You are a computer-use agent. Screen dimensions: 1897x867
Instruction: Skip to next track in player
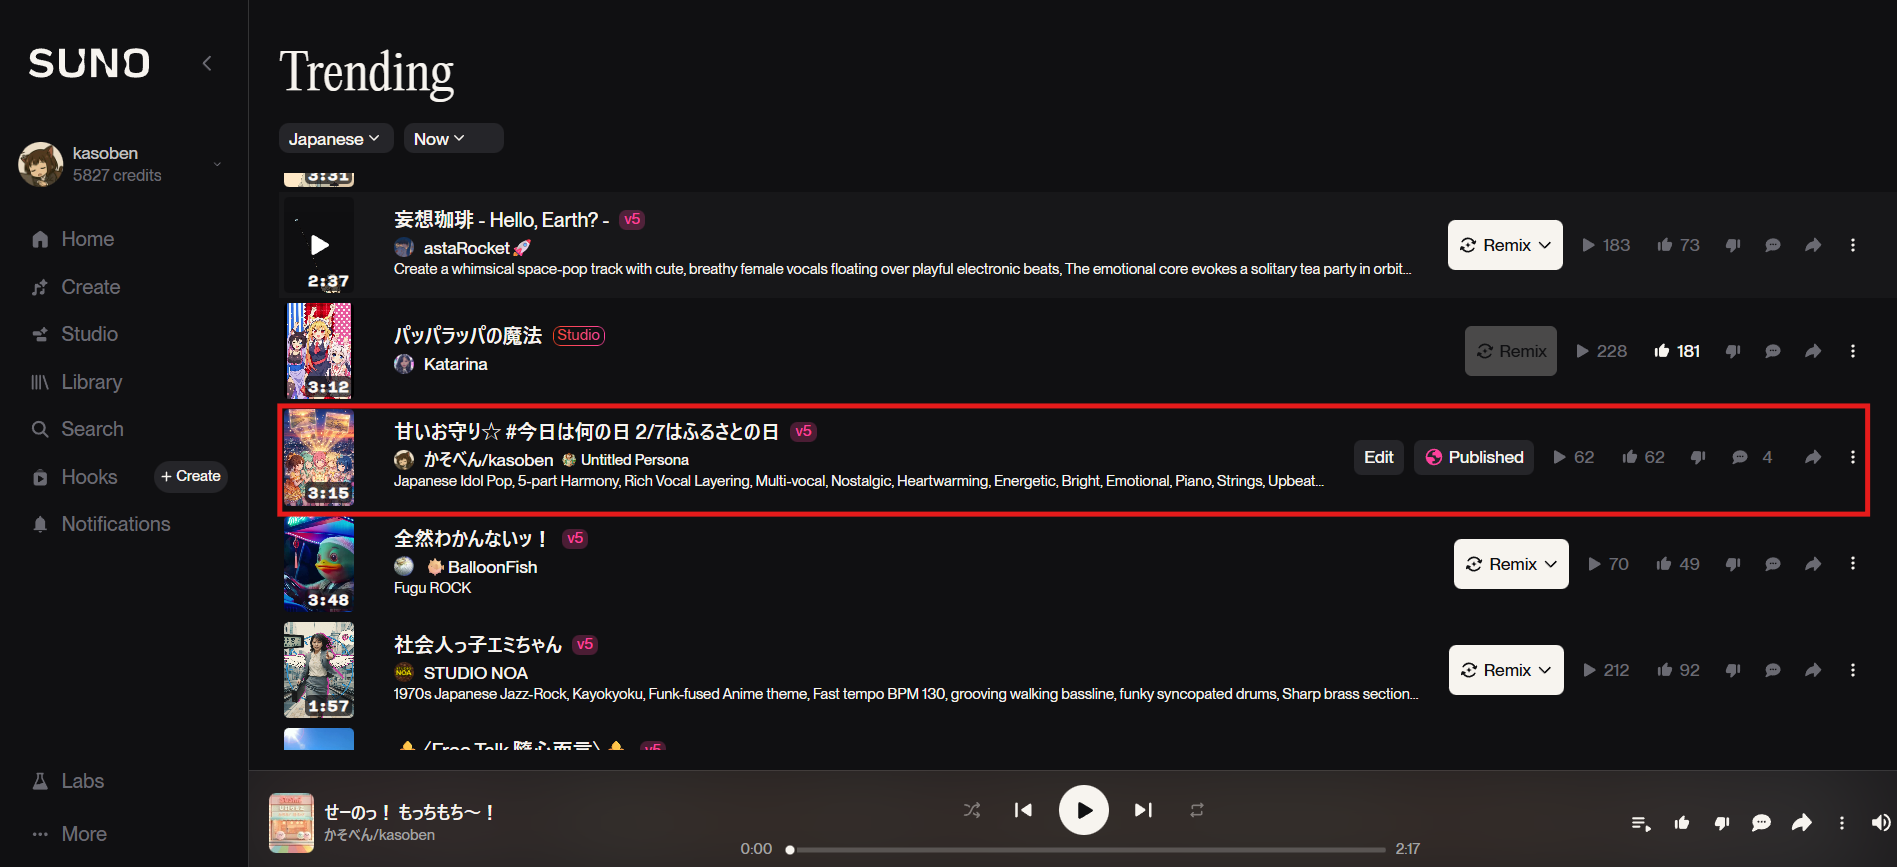[x=1143, y=810]
